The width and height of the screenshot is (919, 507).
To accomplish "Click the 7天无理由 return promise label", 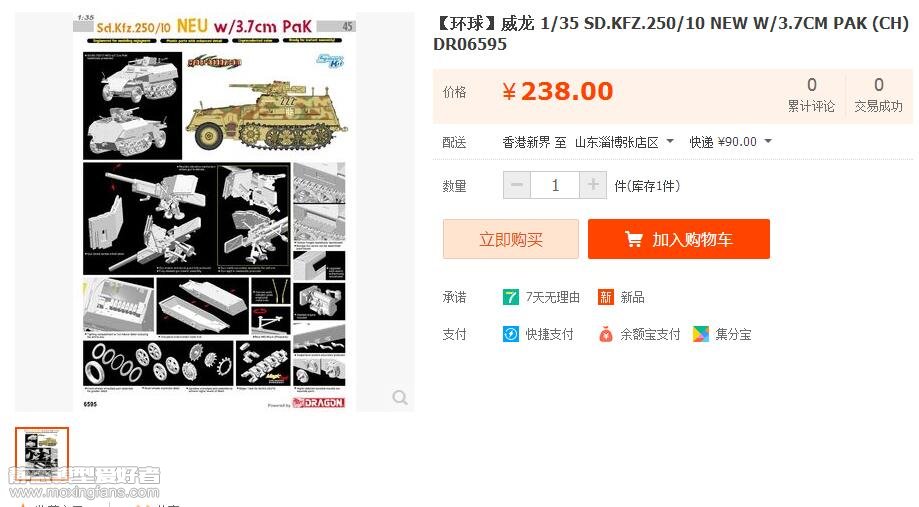I will pos(553,297).
